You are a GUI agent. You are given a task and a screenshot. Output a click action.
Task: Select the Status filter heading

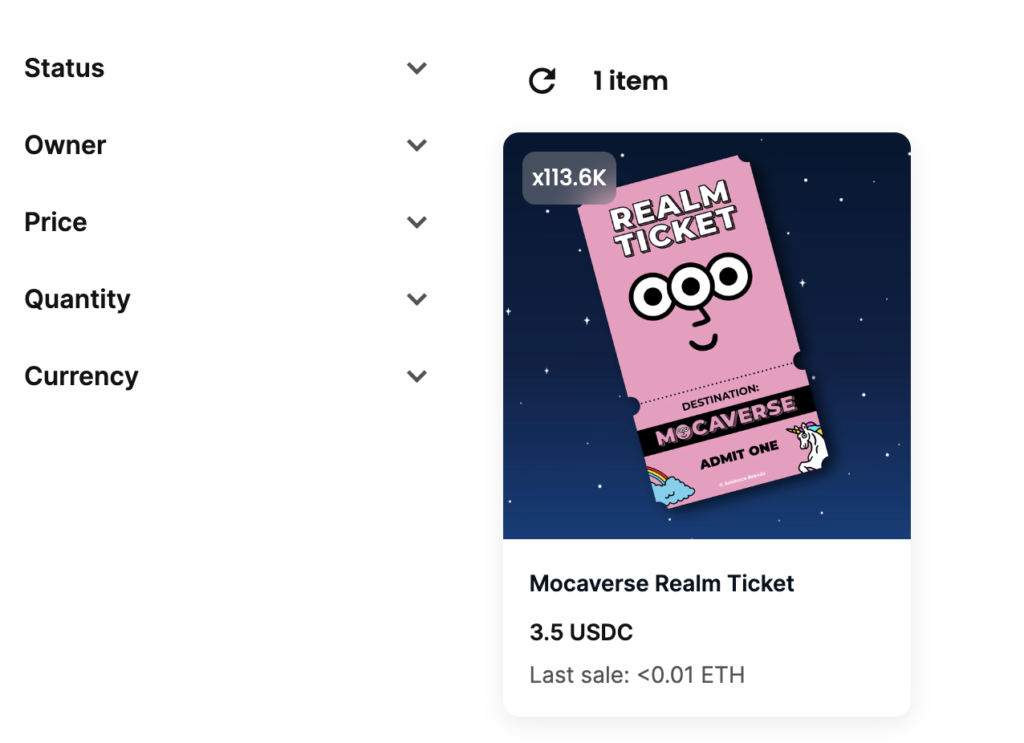coord(64,68)
